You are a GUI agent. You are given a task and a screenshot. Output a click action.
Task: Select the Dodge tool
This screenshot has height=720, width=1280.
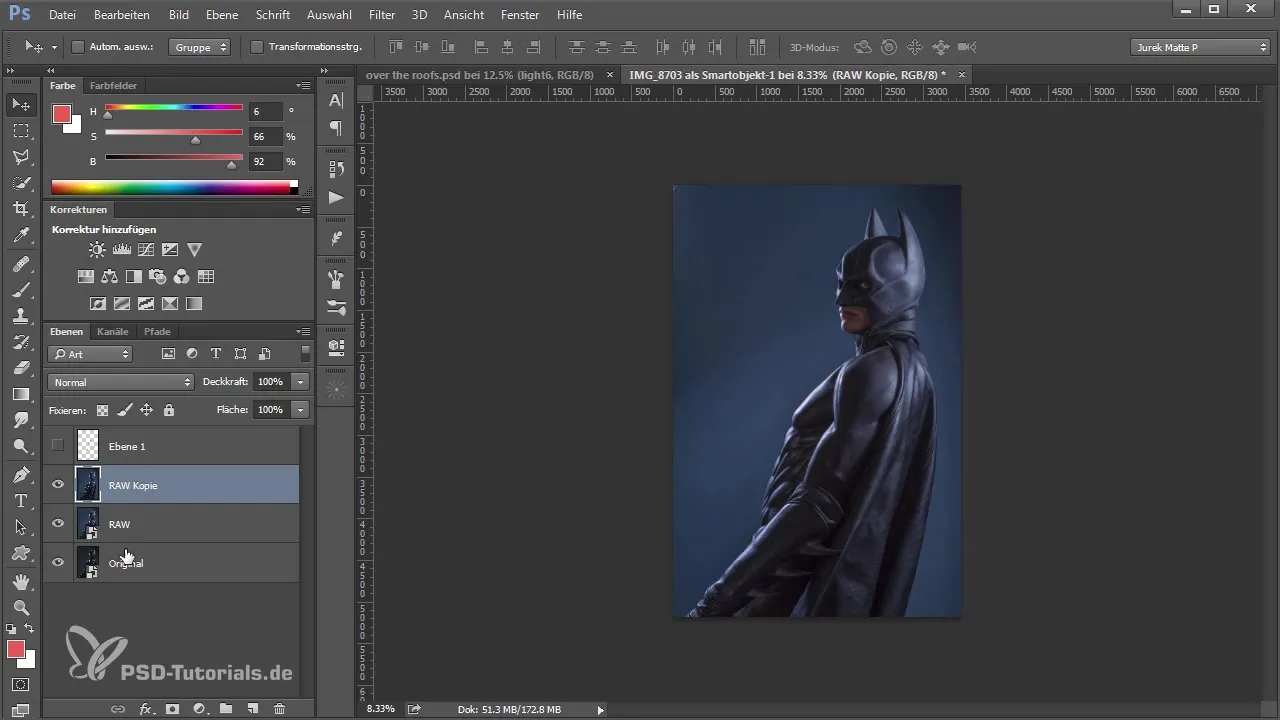pyautogui.click(x=21, y=446)
